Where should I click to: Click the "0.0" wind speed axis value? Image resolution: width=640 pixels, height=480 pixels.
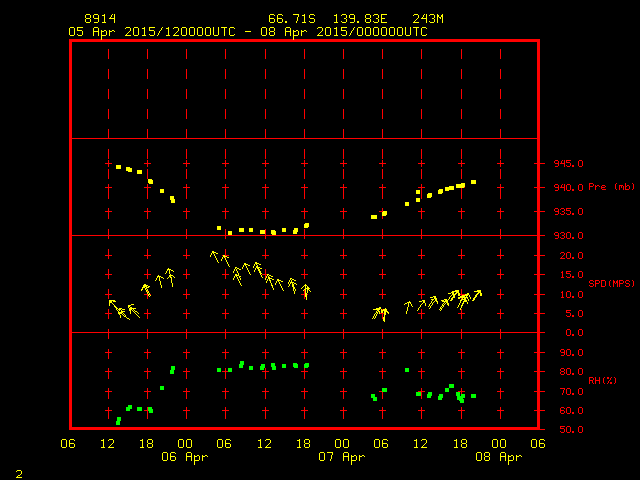point(574,333)
